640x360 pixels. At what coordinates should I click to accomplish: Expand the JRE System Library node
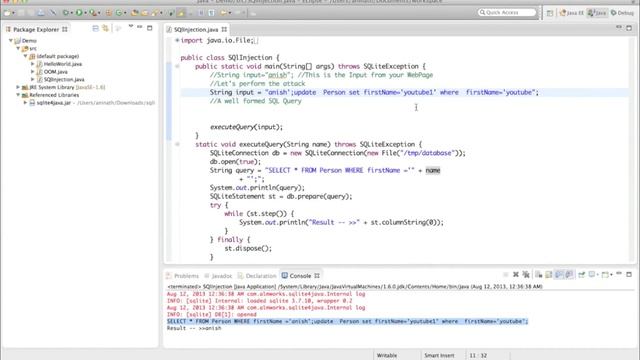18,87
